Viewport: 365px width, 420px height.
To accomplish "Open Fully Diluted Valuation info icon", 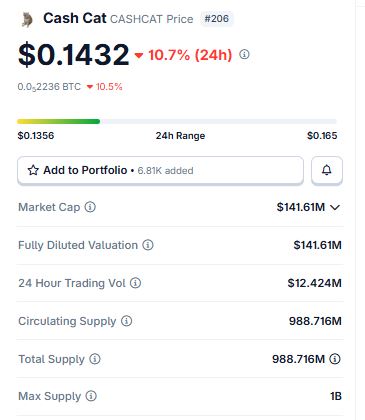I will pos(148,245).
